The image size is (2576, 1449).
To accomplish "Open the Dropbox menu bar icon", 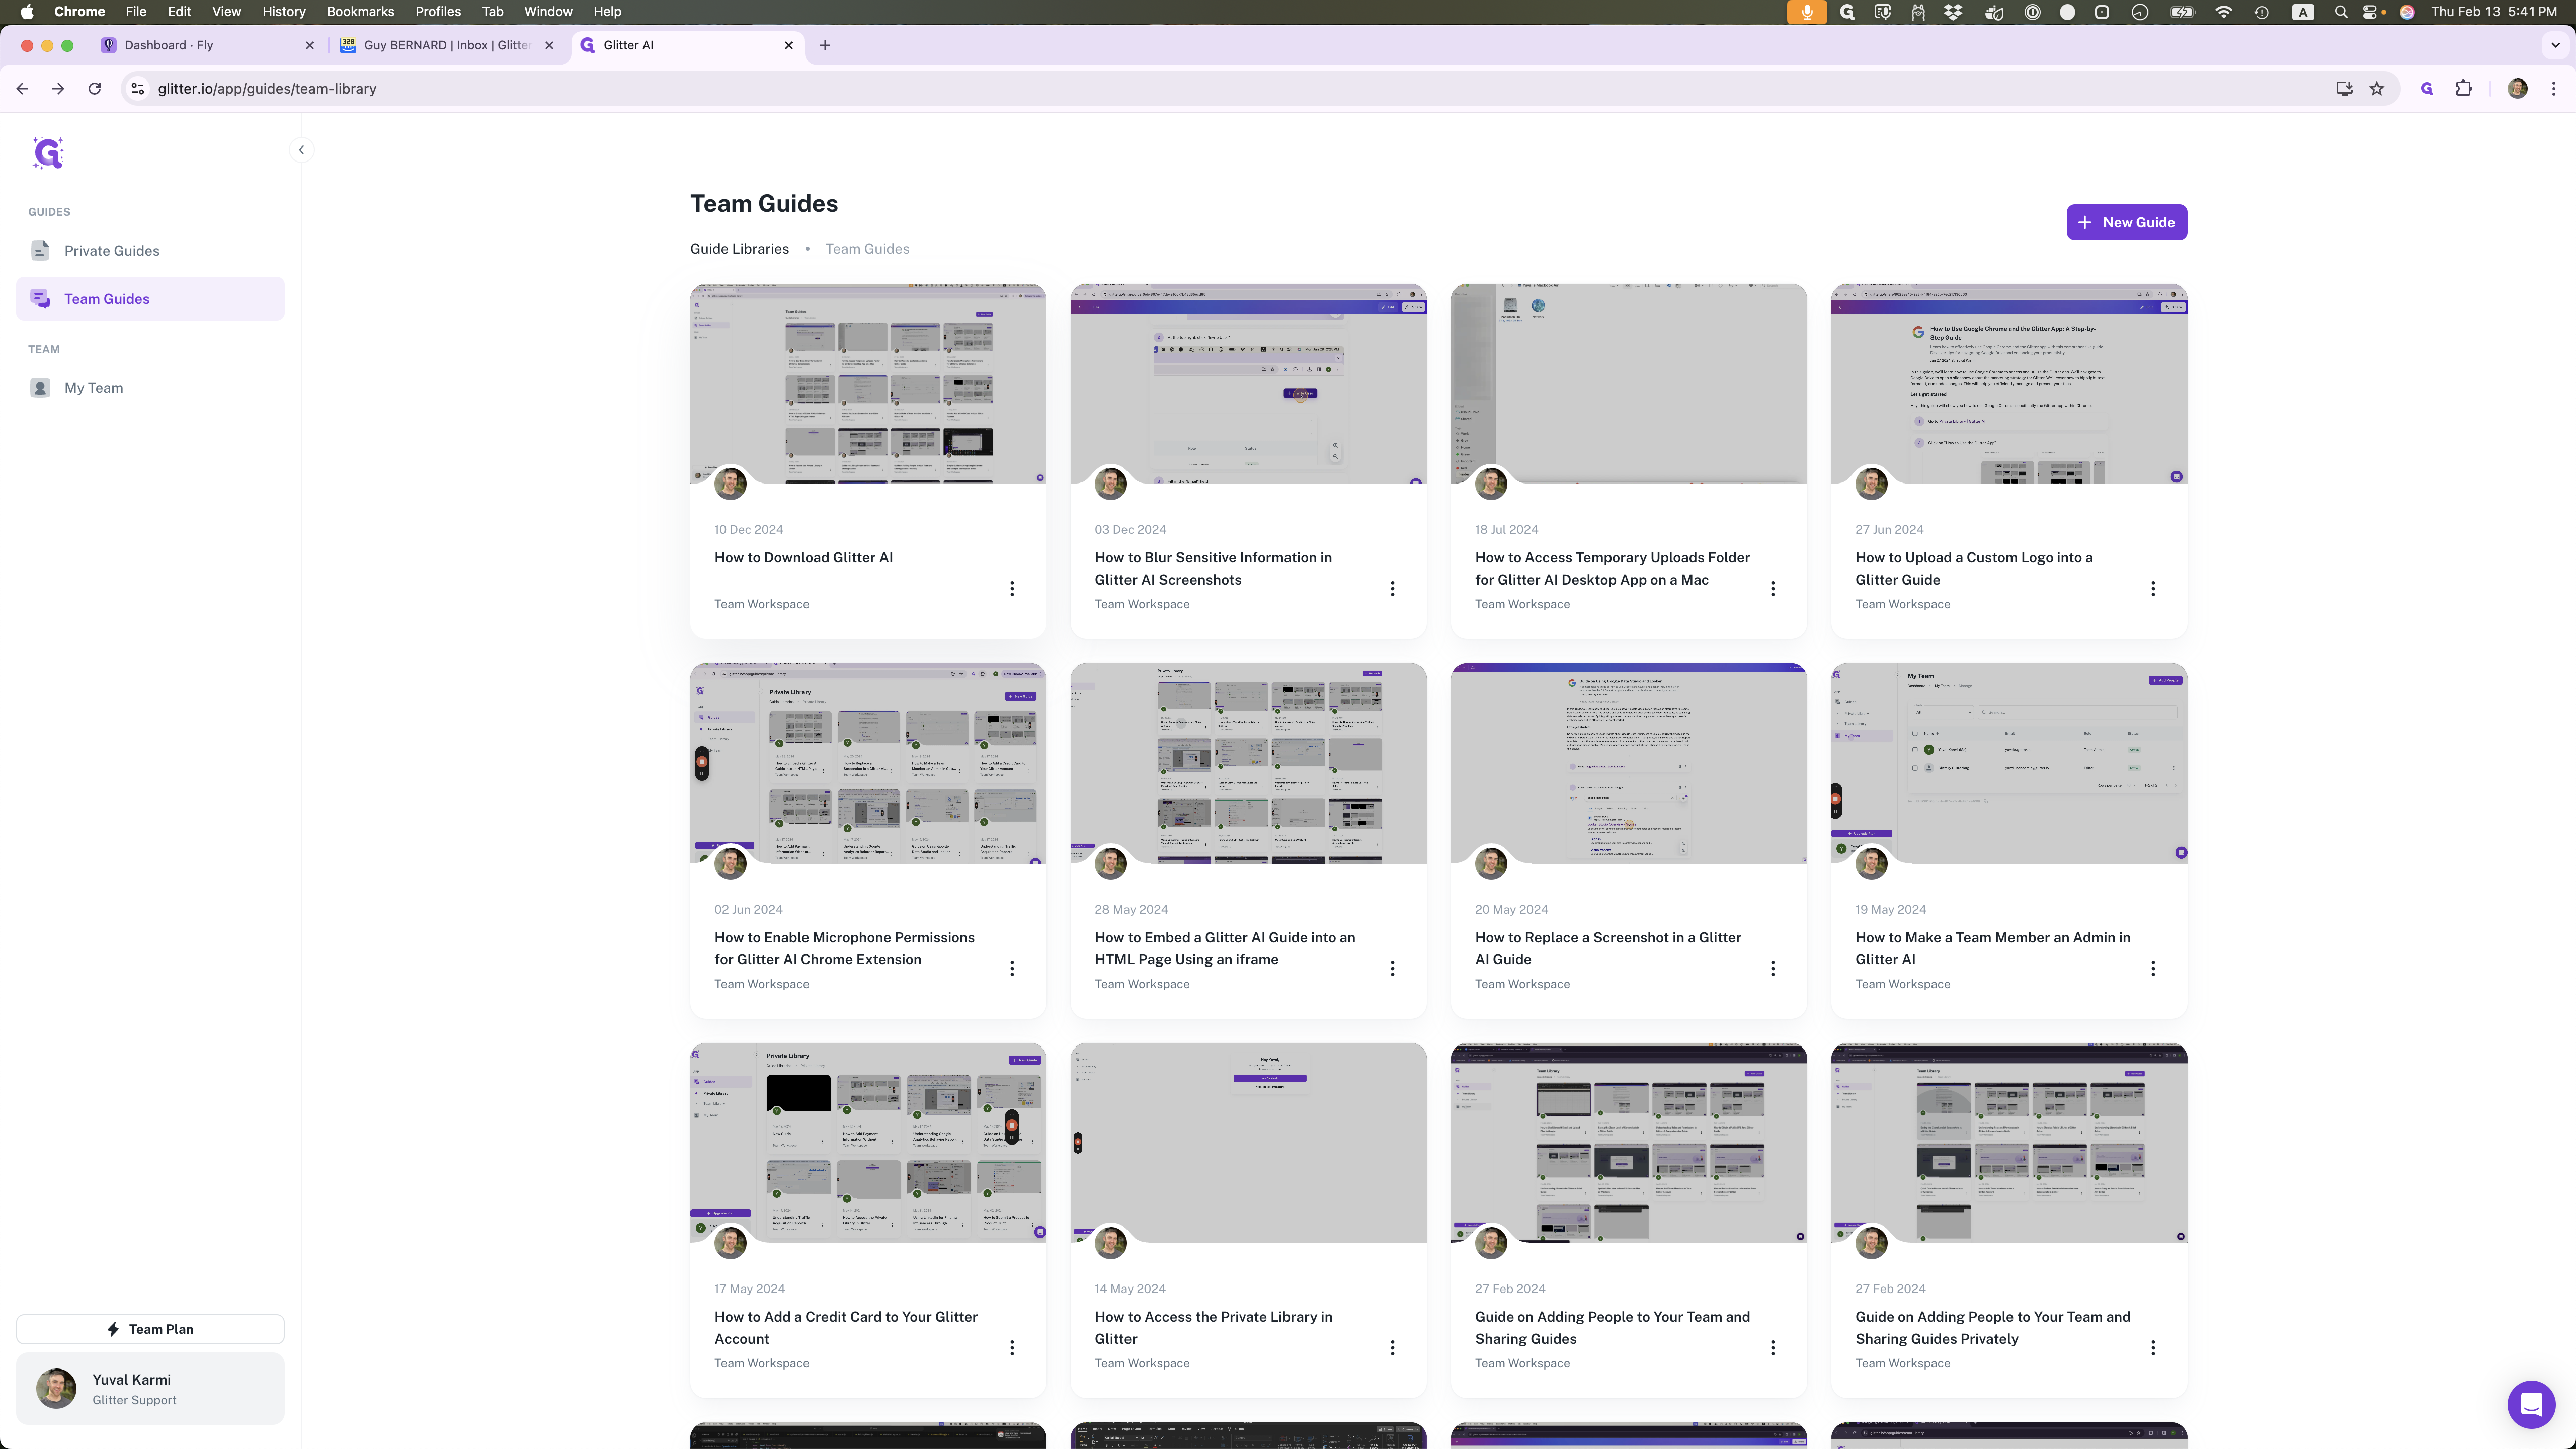I will click(x=1953, y=12).
